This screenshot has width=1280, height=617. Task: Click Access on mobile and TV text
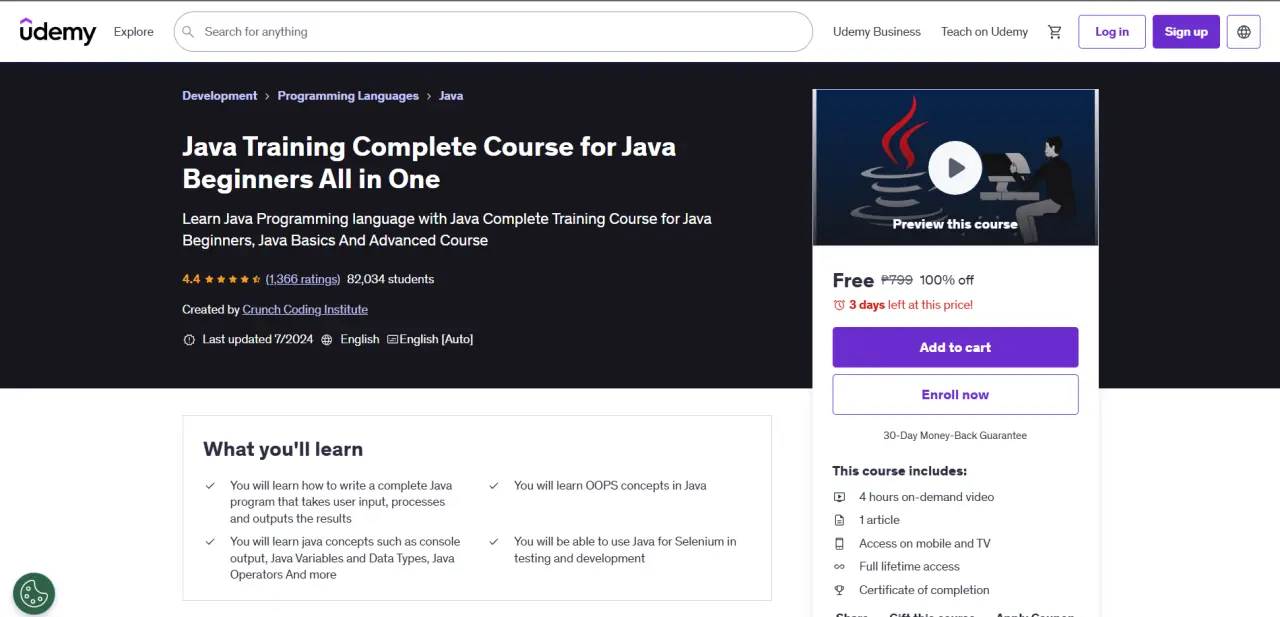click(925, 544)
